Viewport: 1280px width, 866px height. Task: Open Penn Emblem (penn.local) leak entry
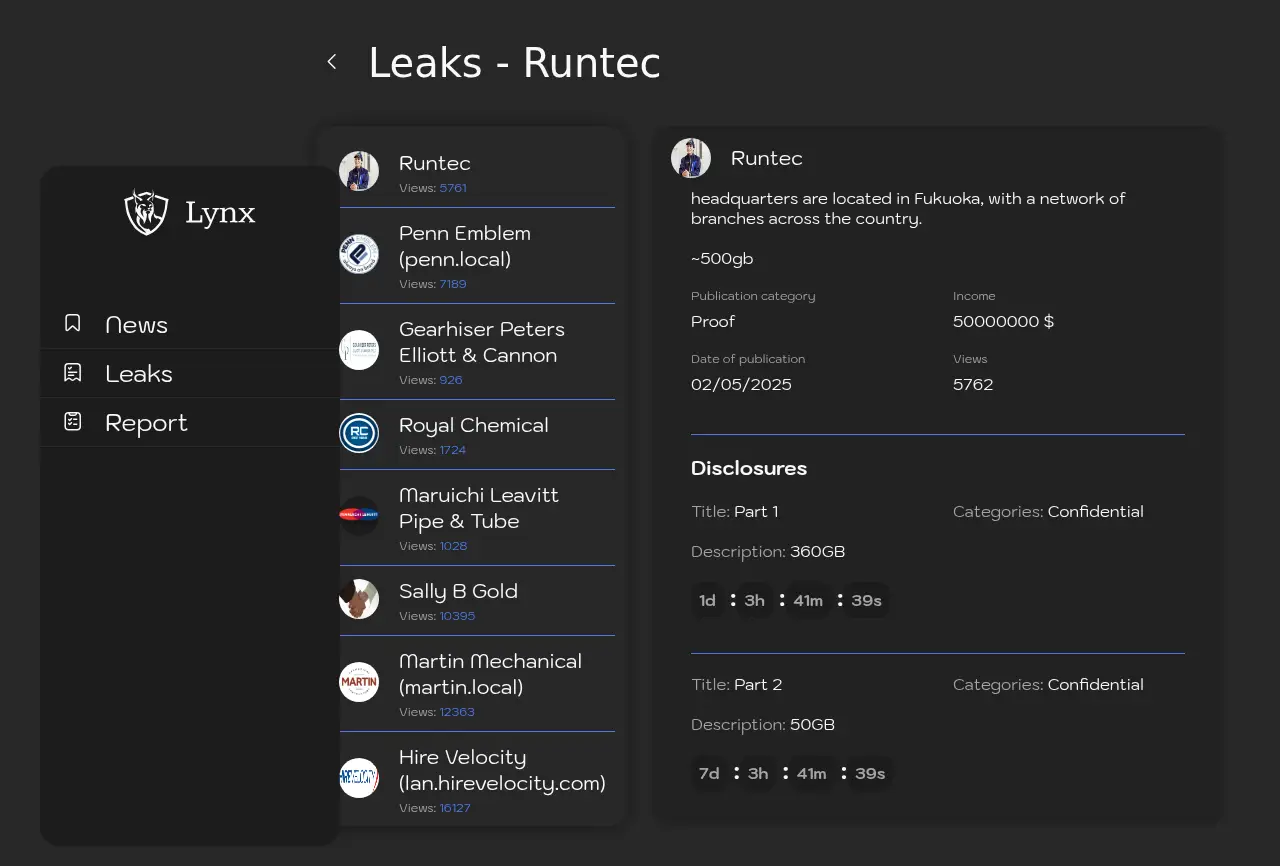[x=465, y=247]
